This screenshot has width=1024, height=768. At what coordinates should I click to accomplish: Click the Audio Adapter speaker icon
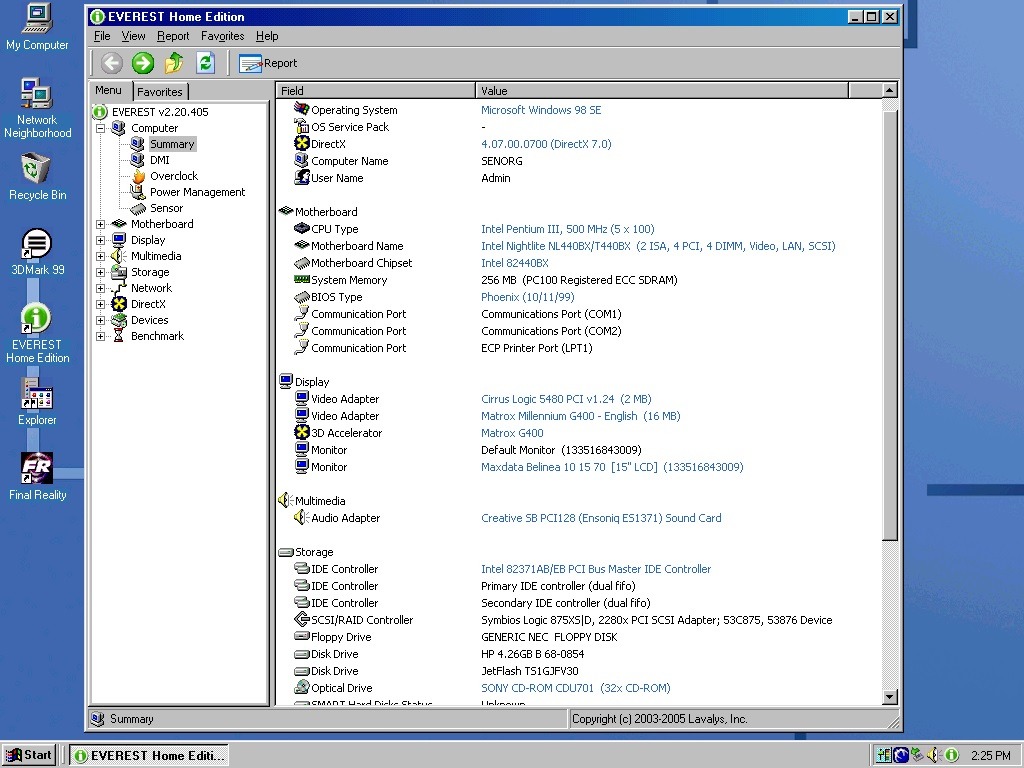300,517
